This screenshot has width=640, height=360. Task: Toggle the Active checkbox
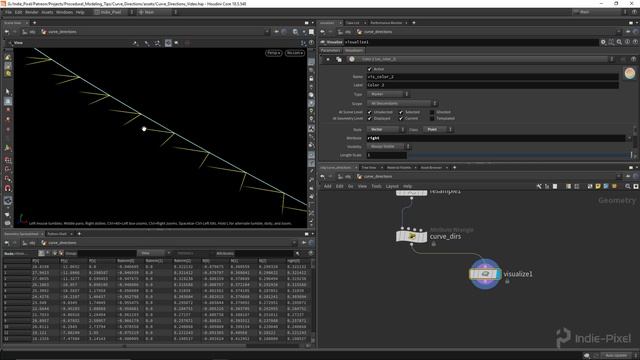(x=370, y=69)
